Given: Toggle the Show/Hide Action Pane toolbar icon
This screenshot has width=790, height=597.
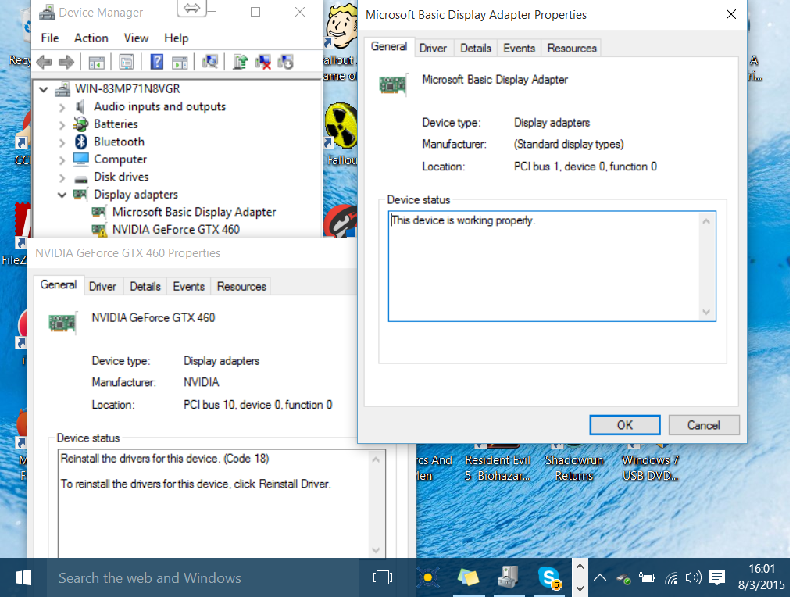Looking at the screenshot, I should pos(180,62).
